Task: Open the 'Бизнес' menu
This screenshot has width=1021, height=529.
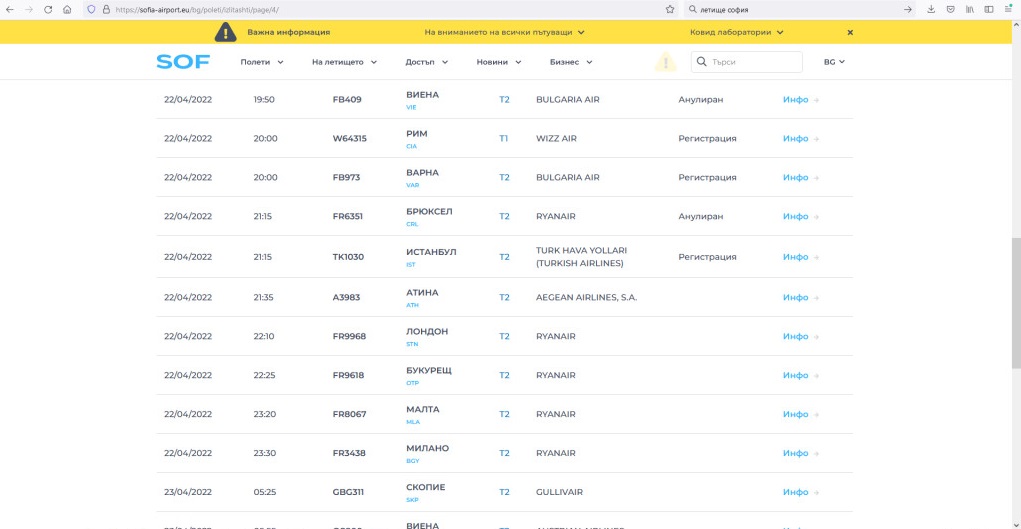Action: (571, 62)
